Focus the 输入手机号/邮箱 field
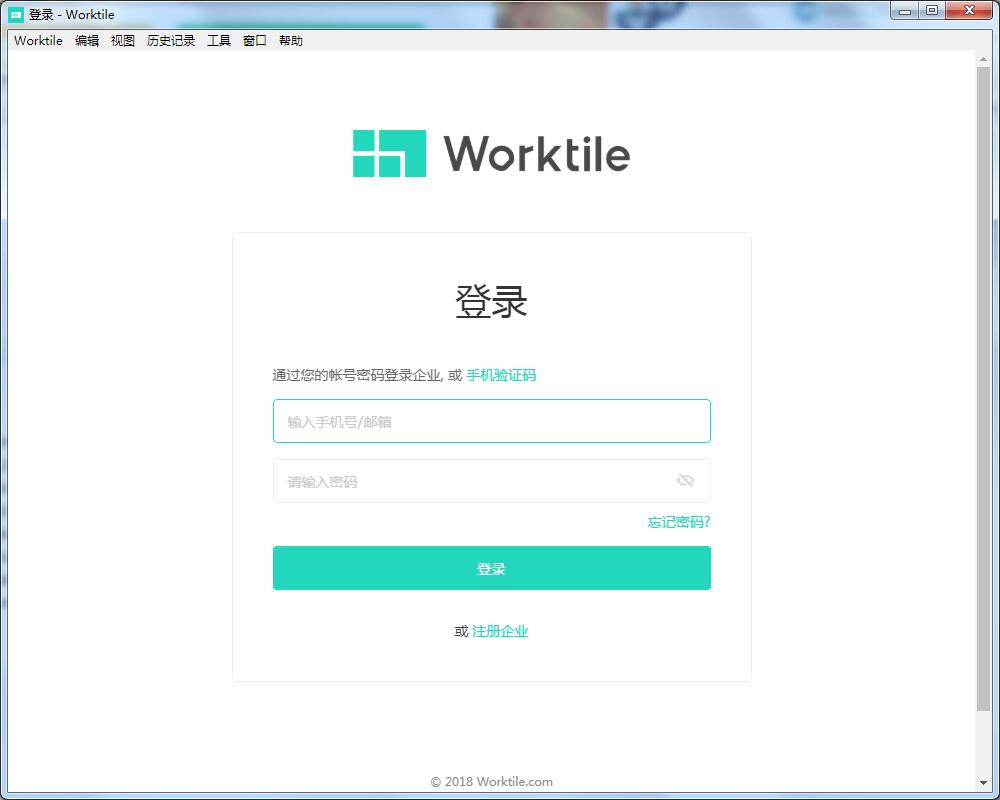The height and width of the screenshot is (800, 1000). click(491, 421)
